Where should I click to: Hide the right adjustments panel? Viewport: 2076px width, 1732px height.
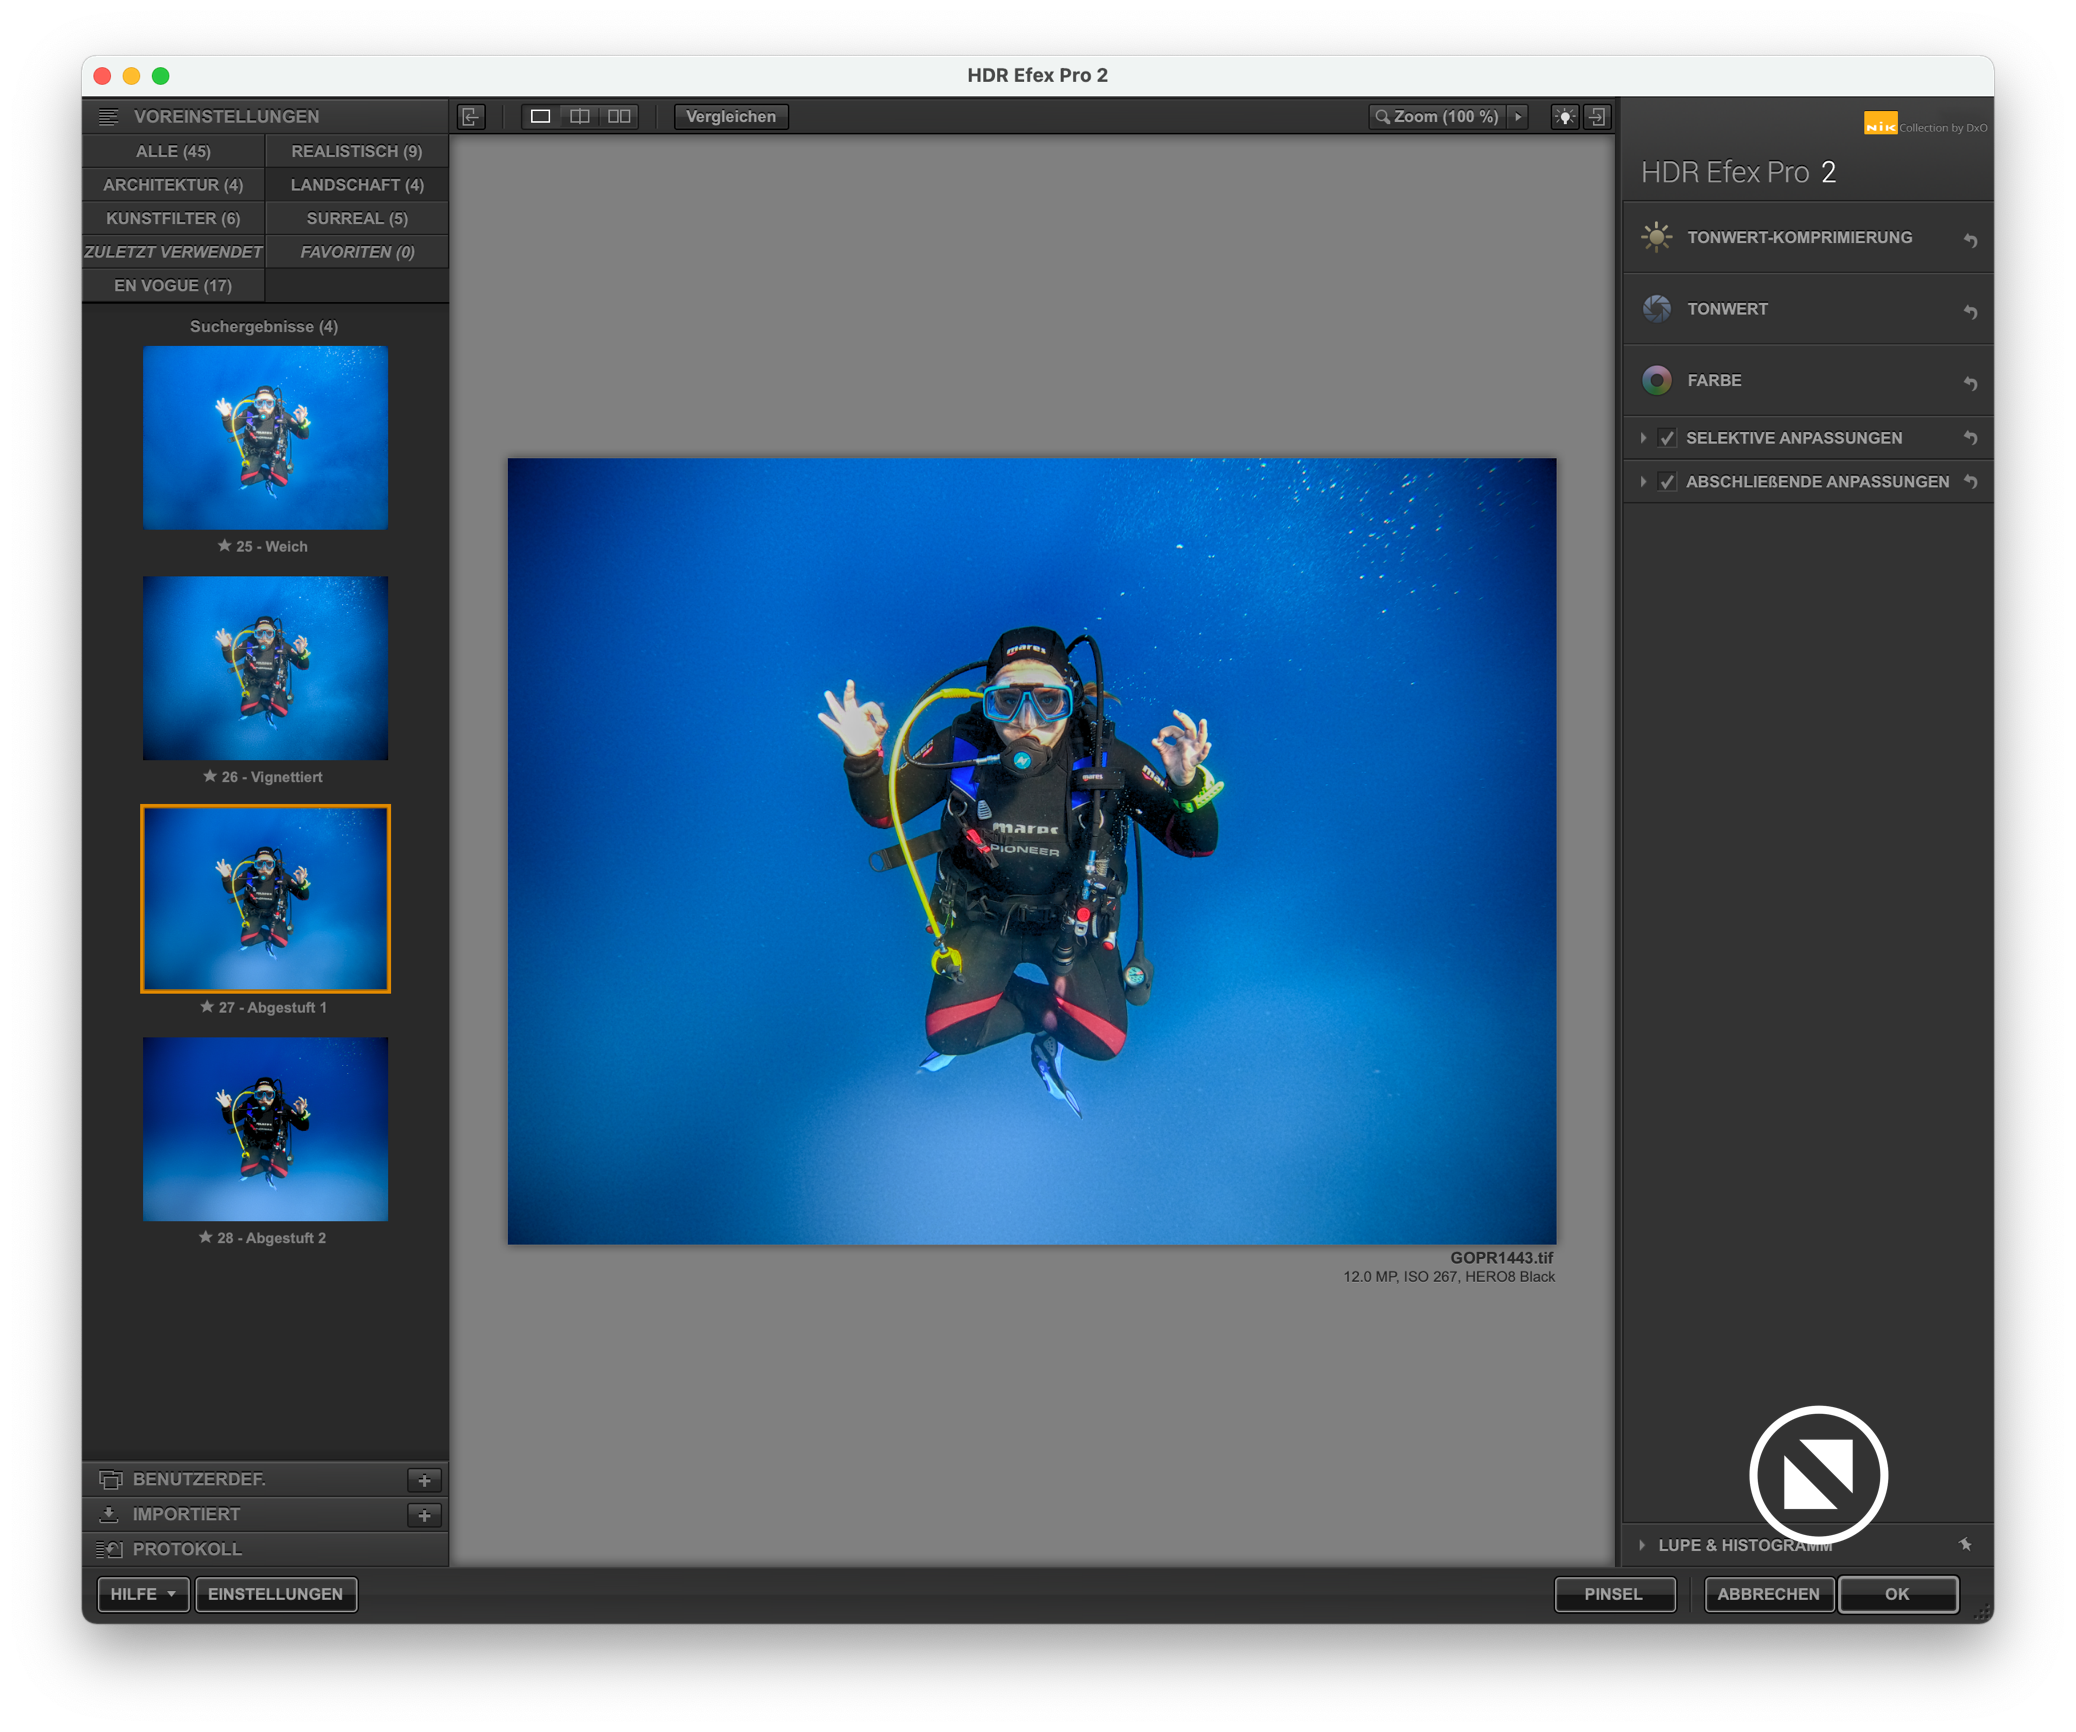(x=1598, y=117)
